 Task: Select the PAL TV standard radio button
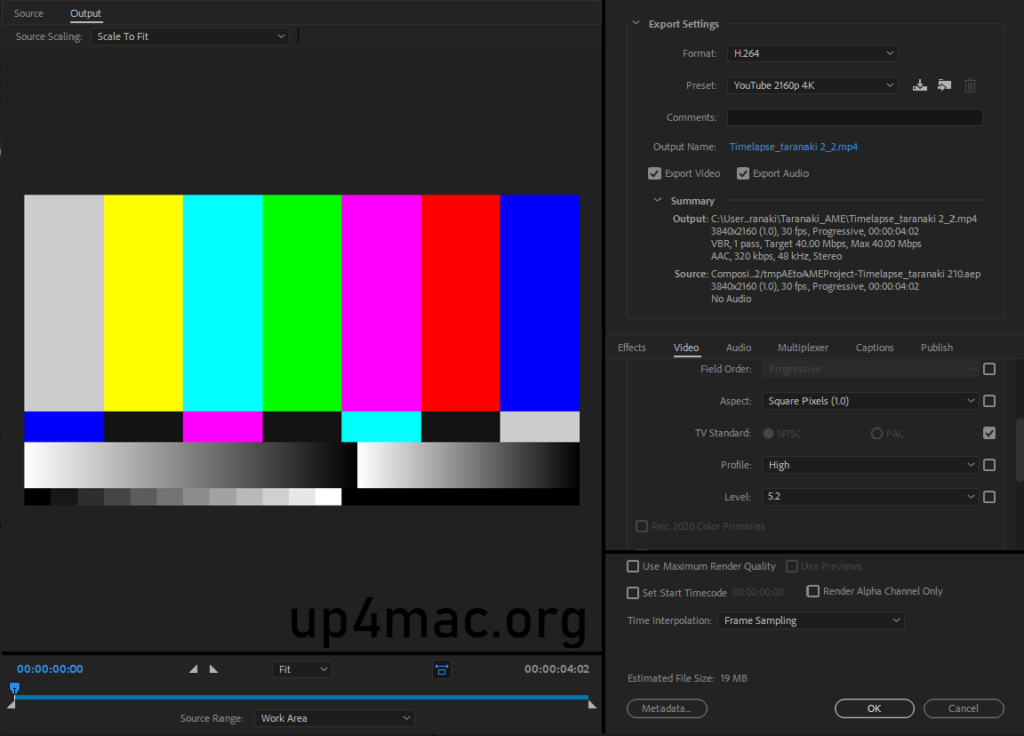pyautogui.click(x=875, y=433)
